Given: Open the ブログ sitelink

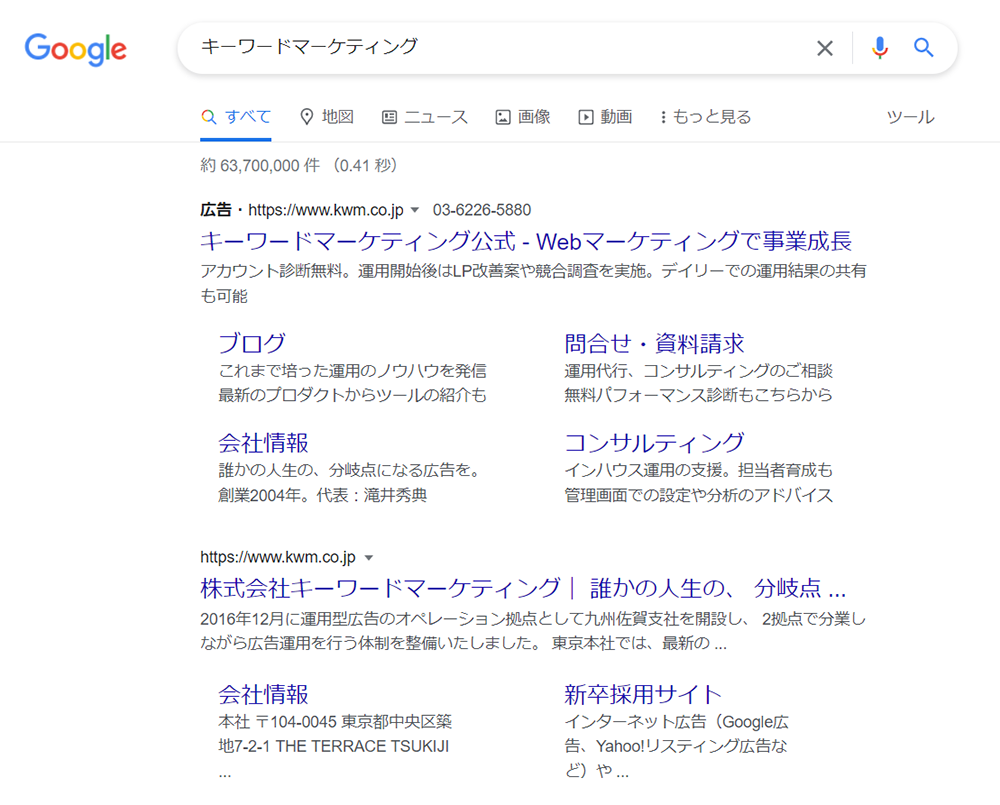Looking at the screenshot, I should (x=252, y=343).
